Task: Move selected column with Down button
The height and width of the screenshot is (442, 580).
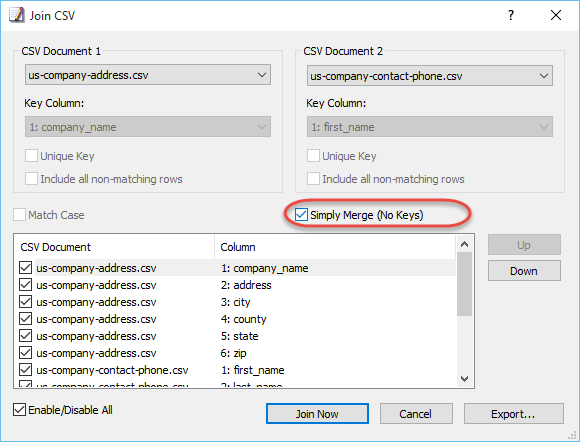Action: point(524,271)
